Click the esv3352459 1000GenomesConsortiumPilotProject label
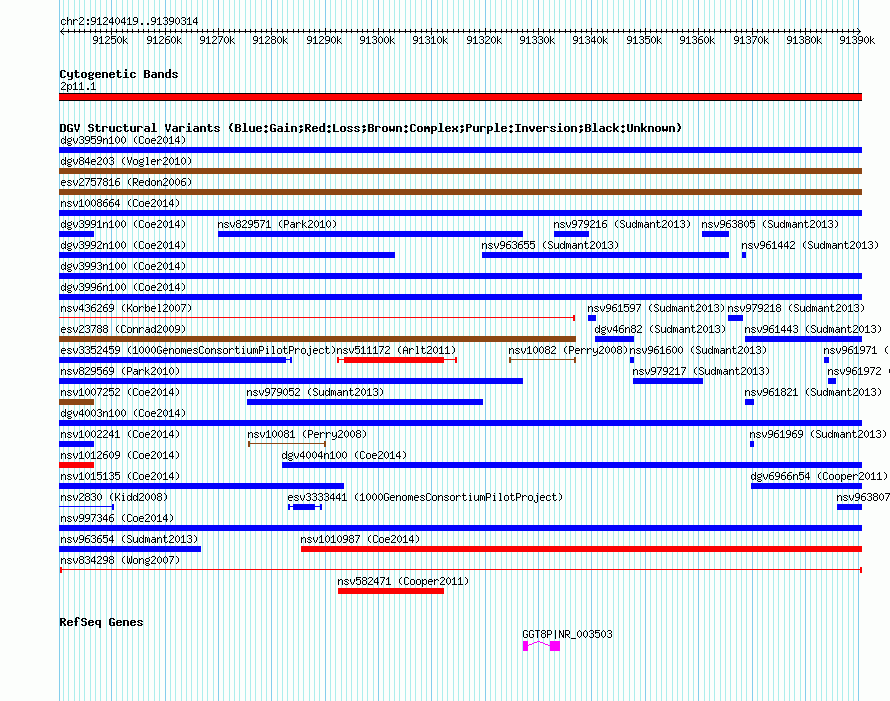The height and width of the screenshot is (701, 890). [198, 350]
